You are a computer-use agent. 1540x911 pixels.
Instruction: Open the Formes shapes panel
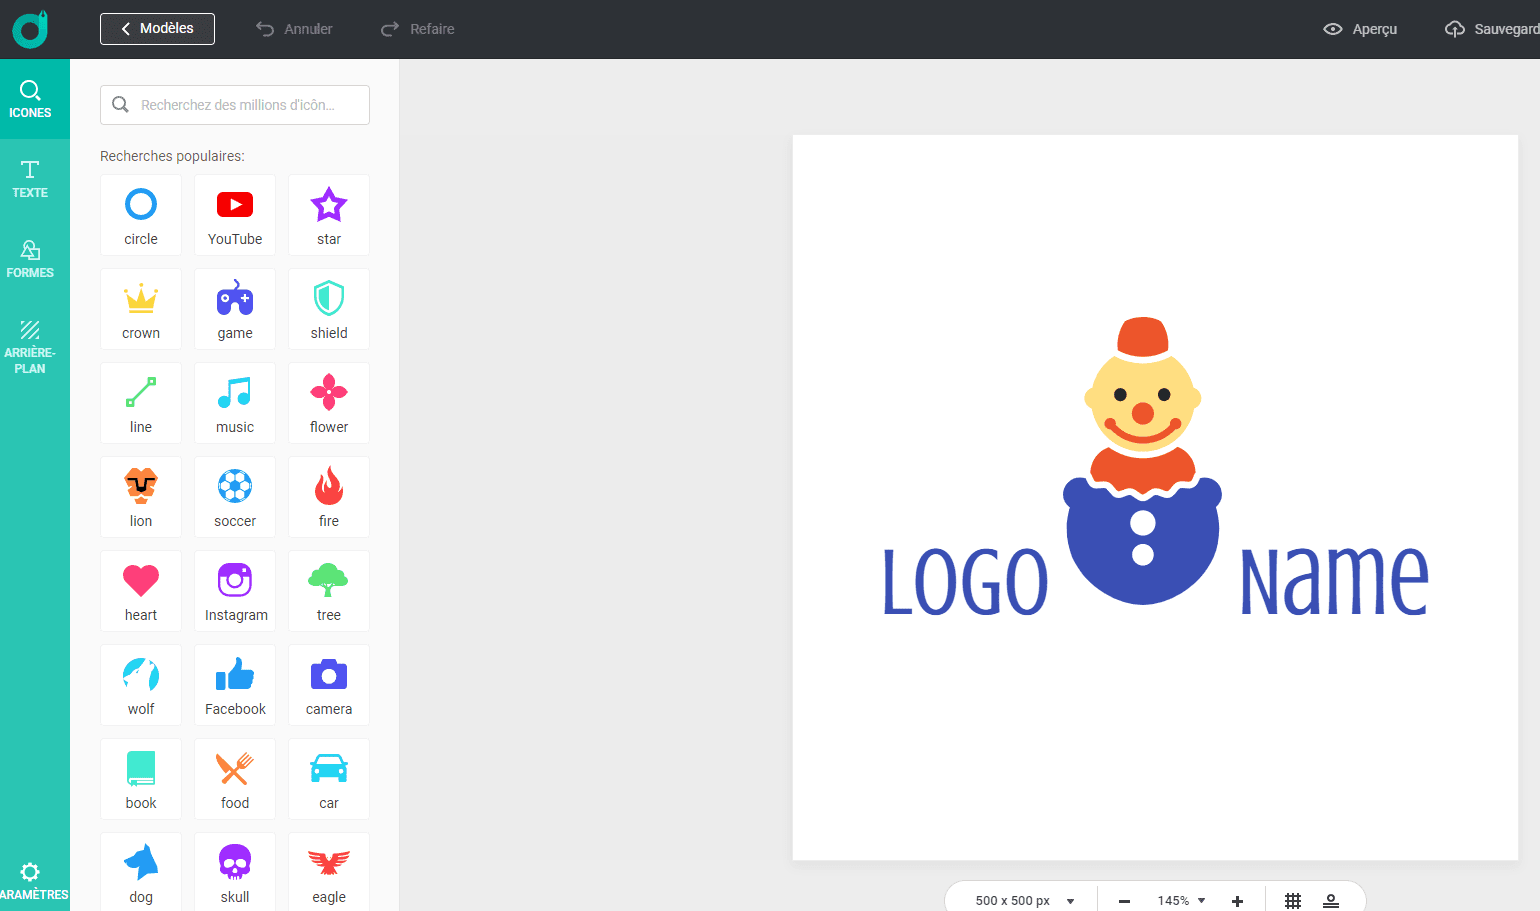(x=30, y=259)
